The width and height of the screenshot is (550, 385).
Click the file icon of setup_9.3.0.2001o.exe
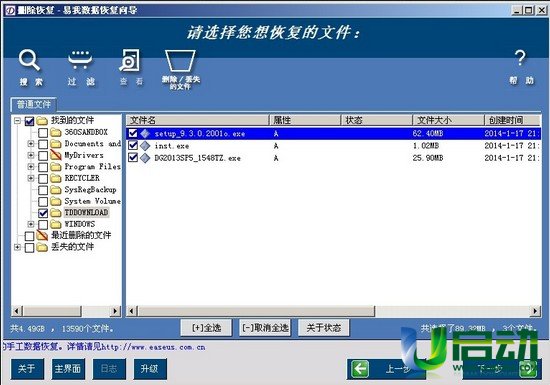(145, 134)
